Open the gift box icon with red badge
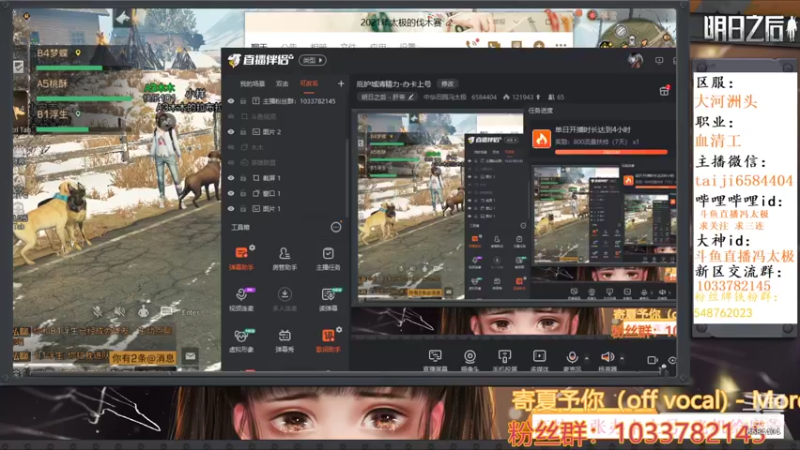The height and width of the screenshot is (450, 800). point(664,91)
